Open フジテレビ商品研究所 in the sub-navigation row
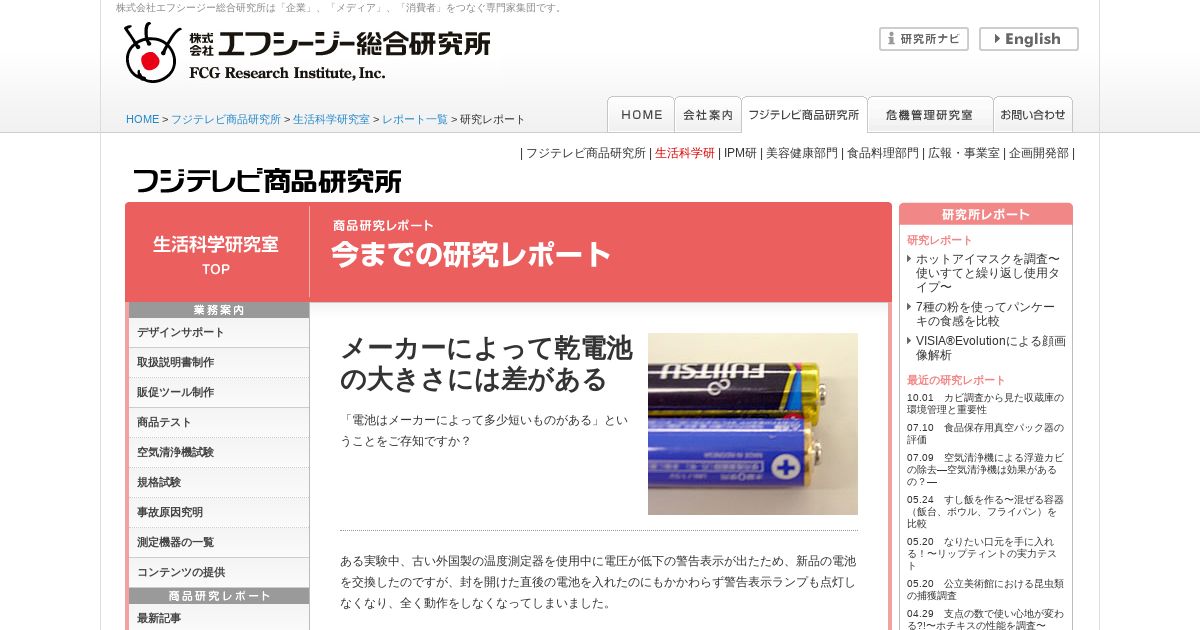 pyautogui.click(x=586, y=153)
